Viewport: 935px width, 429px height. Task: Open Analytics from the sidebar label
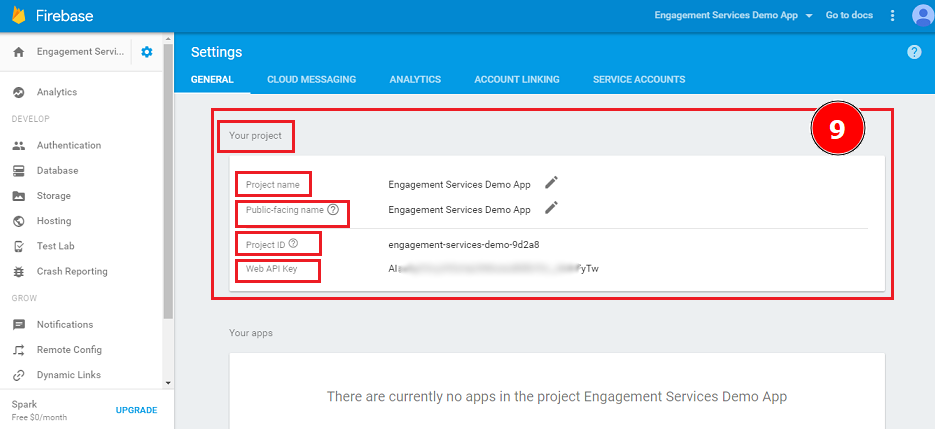pyautogui.click(x=57, y=92)
